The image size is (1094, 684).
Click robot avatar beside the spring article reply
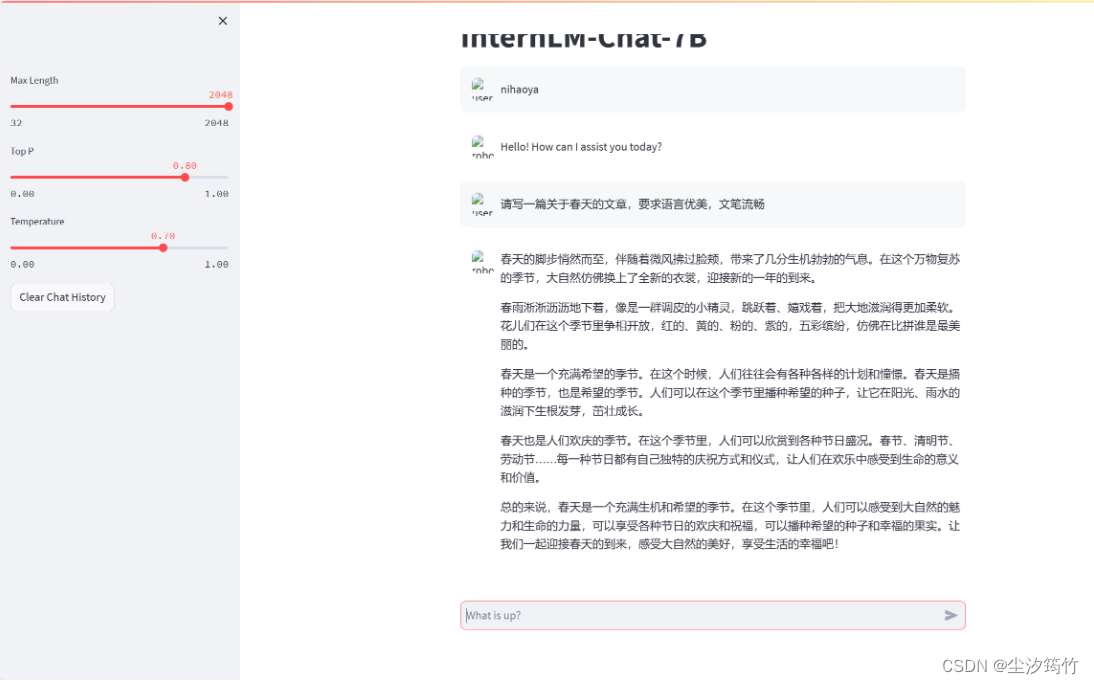point(482,262)
